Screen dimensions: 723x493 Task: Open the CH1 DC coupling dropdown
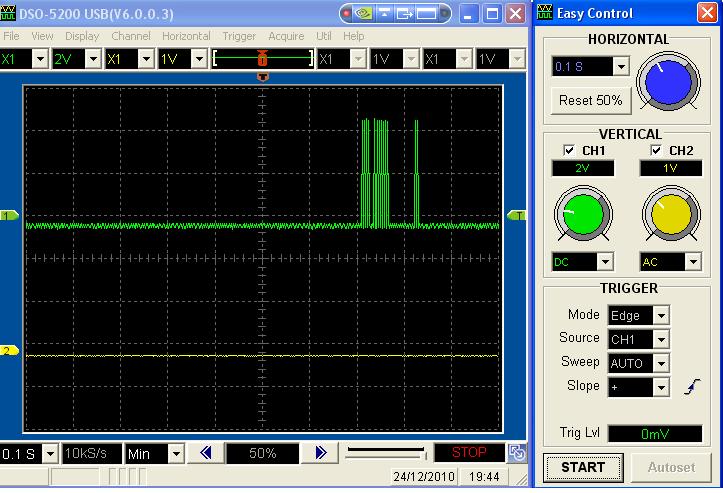tap(603, 262)
